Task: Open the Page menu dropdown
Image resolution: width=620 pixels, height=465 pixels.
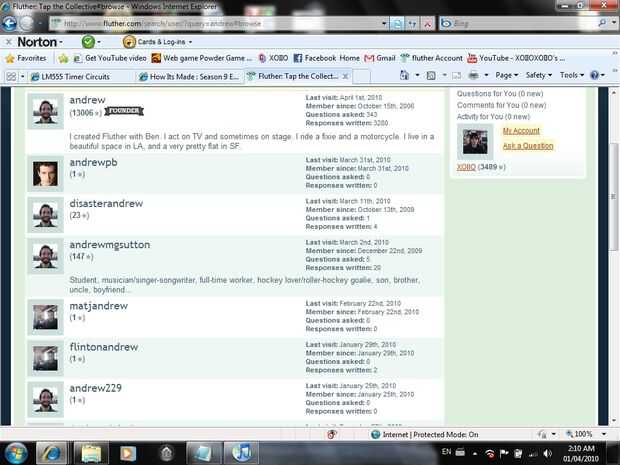Action: point(507,75)
